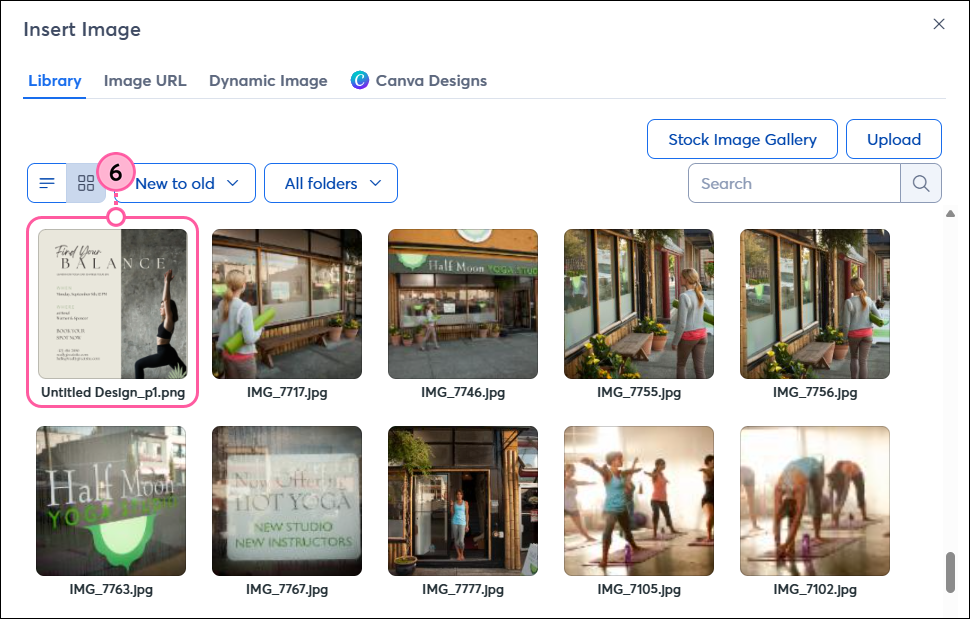The height and width of the screenshot is (619, 970).
Task: Open the "All folders" filter dropdown
Action: click(330, 183)
